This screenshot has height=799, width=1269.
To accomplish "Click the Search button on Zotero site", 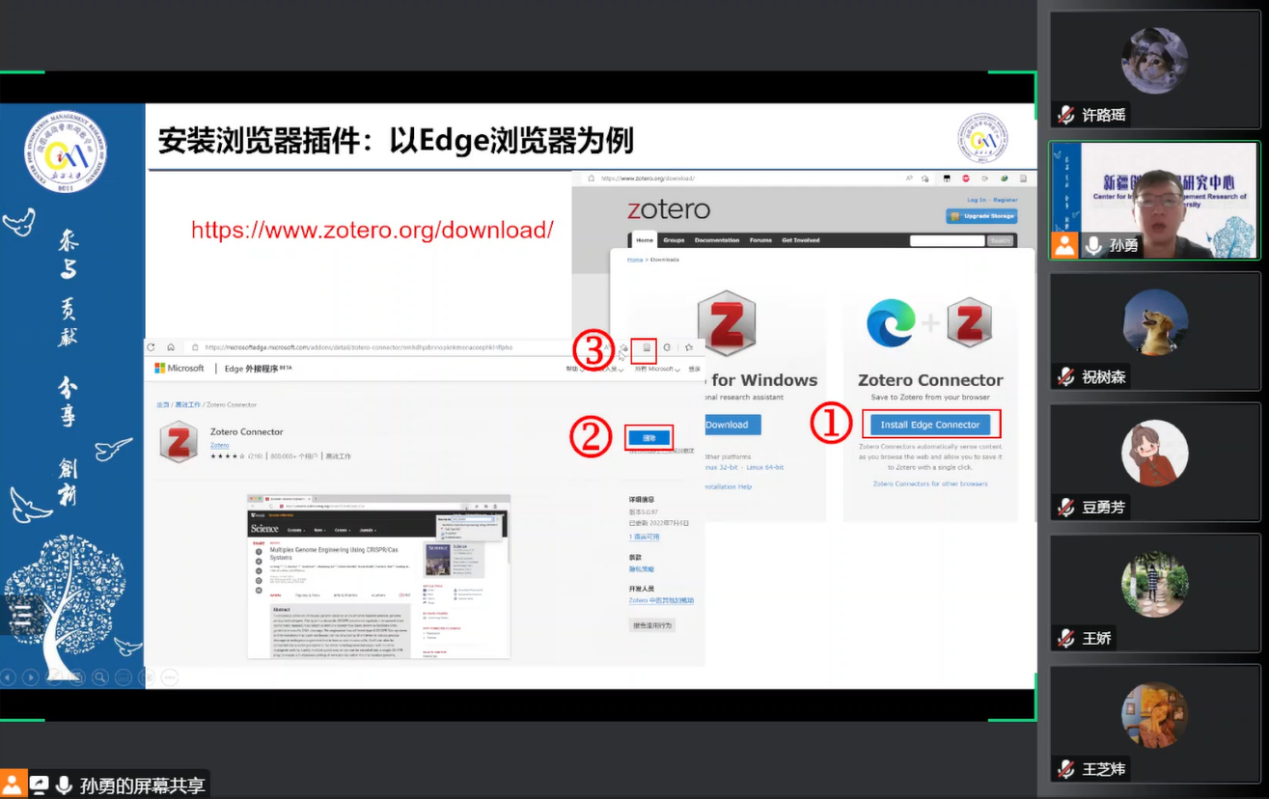I will tap(1000, 241).
